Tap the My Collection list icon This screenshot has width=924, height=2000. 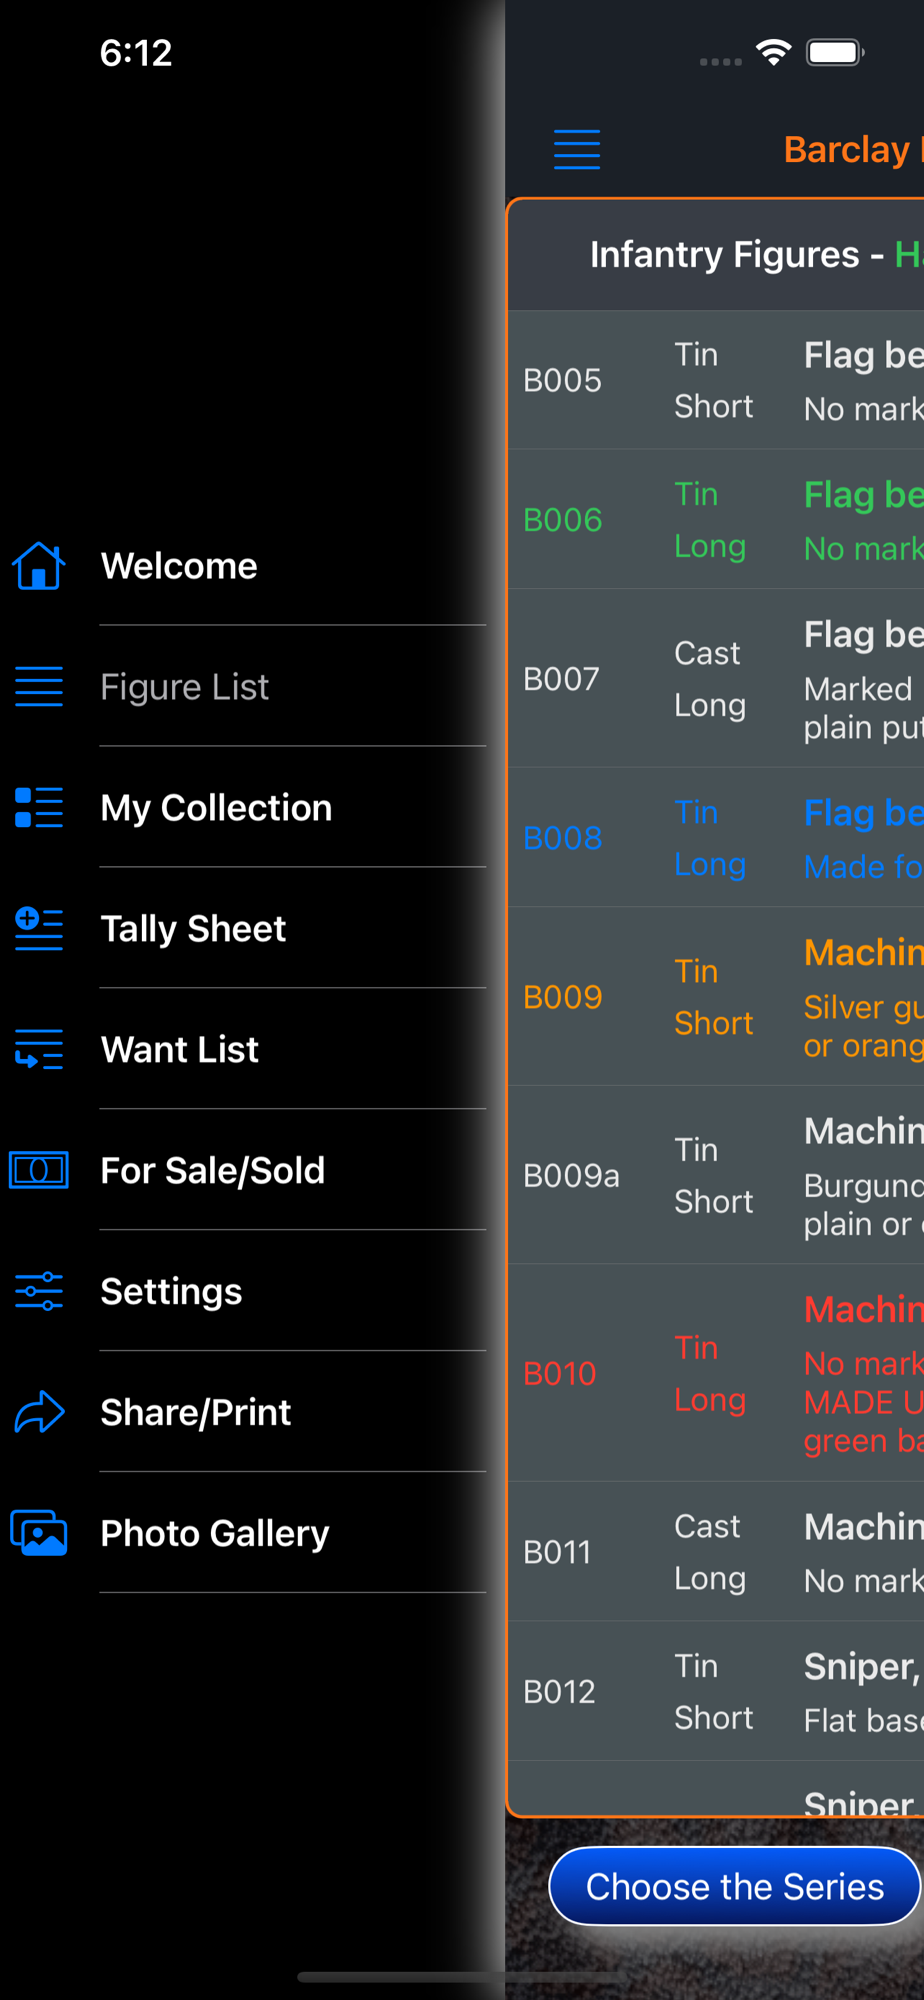pos(39,808)
